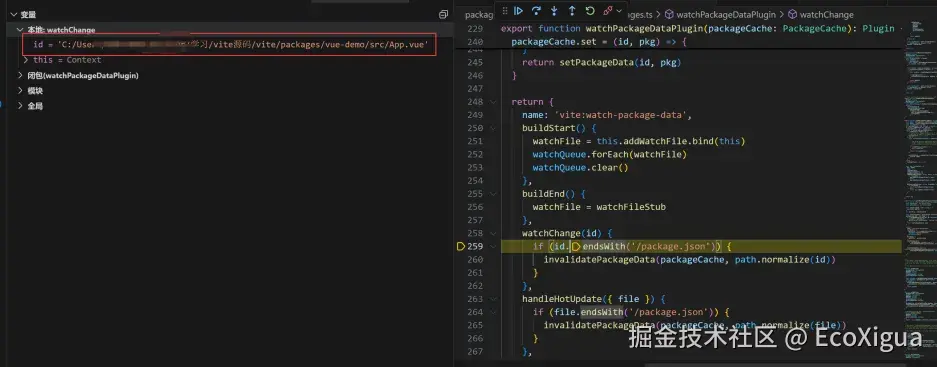The height and width of the screenshot is (367, 937).
Task: Select the id variable path value
Action: pos(243,45)
